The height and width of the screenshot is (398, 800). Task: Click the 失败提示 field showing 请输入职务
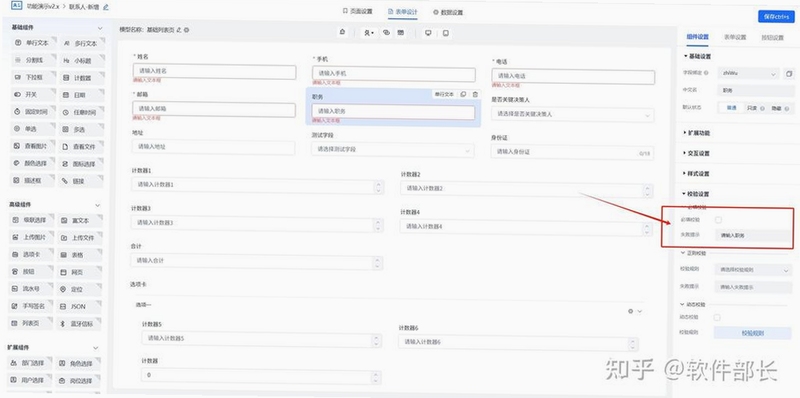754,236
